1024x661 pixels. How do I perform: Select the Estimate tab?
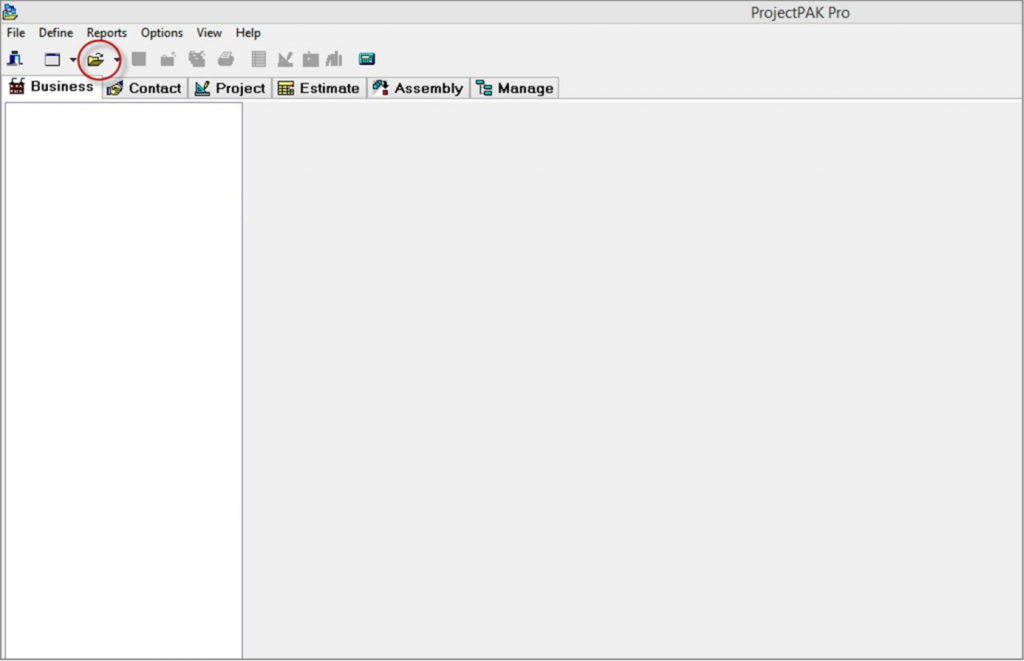[x=319, y=88]
